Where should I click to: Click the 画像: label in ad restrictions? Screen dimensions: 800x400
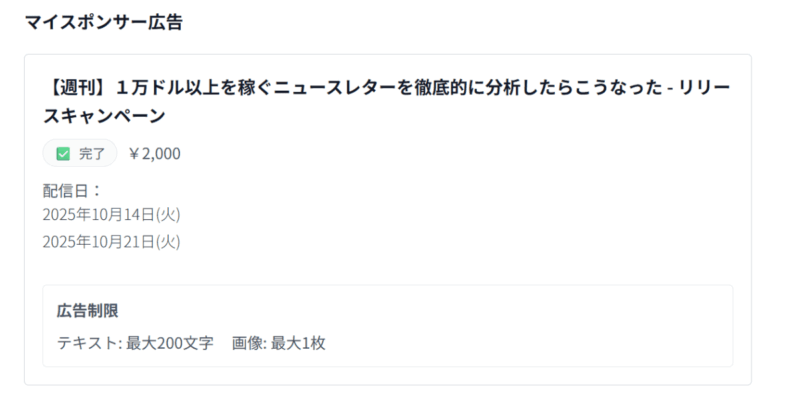click(x=248, y=343)
